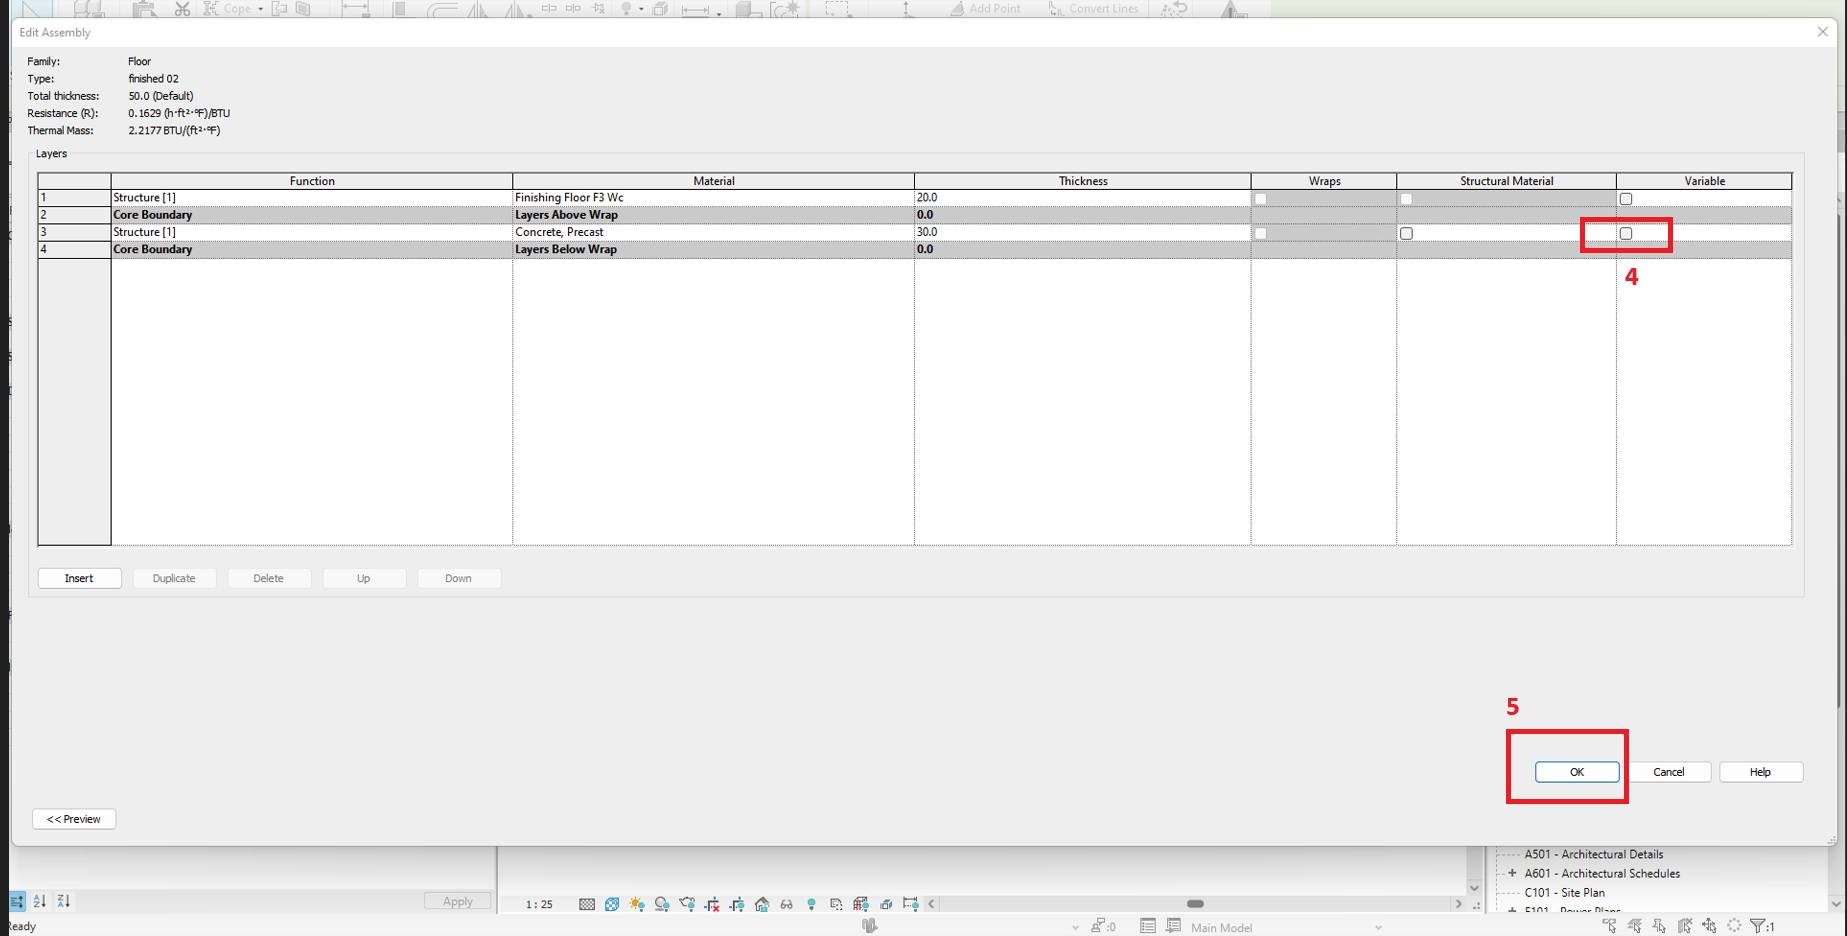Image resolution: width=1847 pixels, height=936 pixels.
Task: Toggle Drag Elements on Selection icon
Action: click(x=1710, y=927)
